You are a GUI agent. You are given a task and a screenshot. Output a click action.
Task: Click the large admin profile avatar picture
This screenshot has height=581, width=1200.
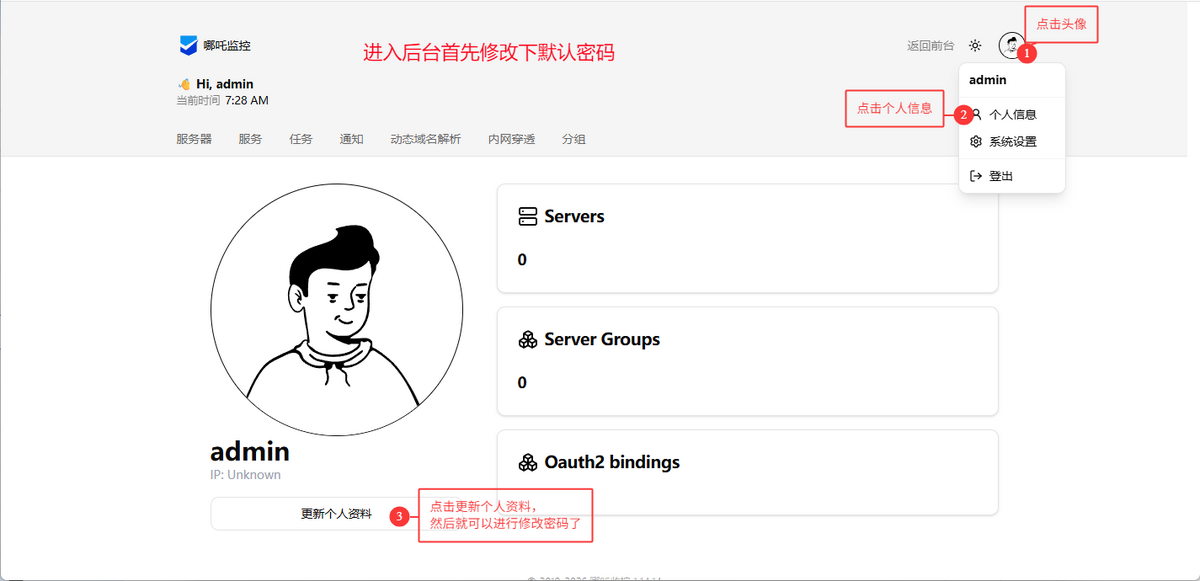point(336,309)
